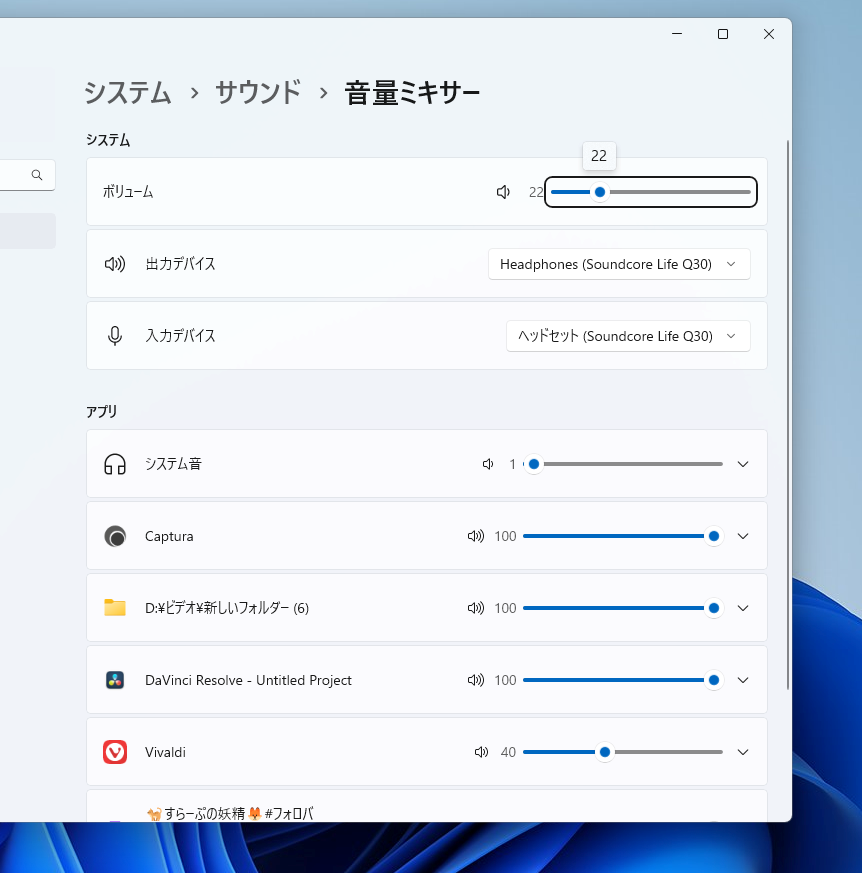Click the headphones icon beside システム音
The image size is (862, 873).
coord(115,464)
